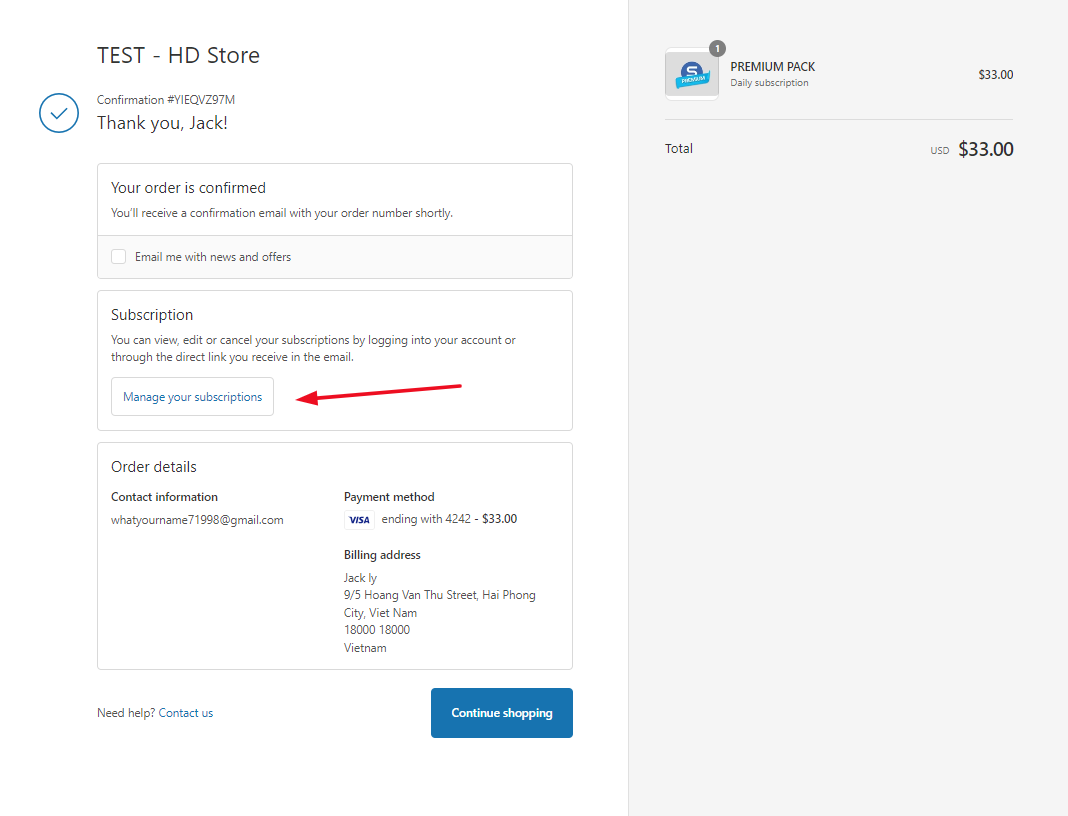Click the Daily subscription label
Screen dimensions: 1068x816
pos(769,83)
